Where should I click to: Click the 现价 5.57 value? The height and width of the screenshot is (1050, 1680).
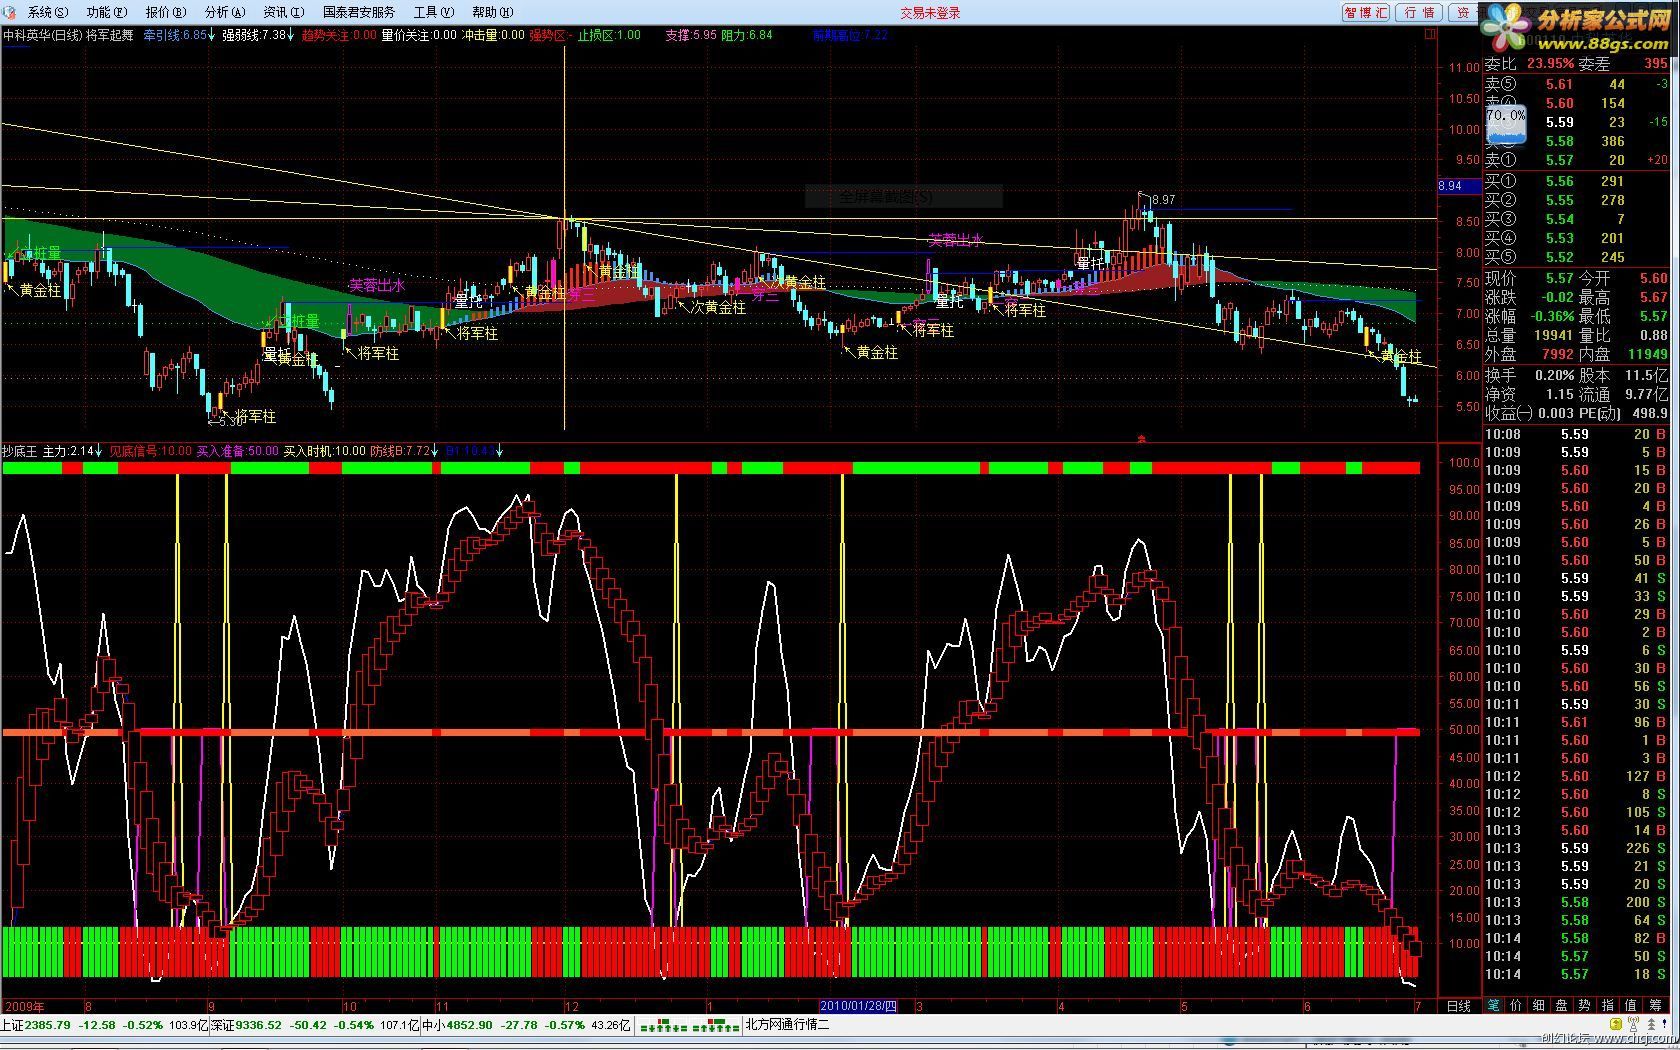(x=1559, y=278)
